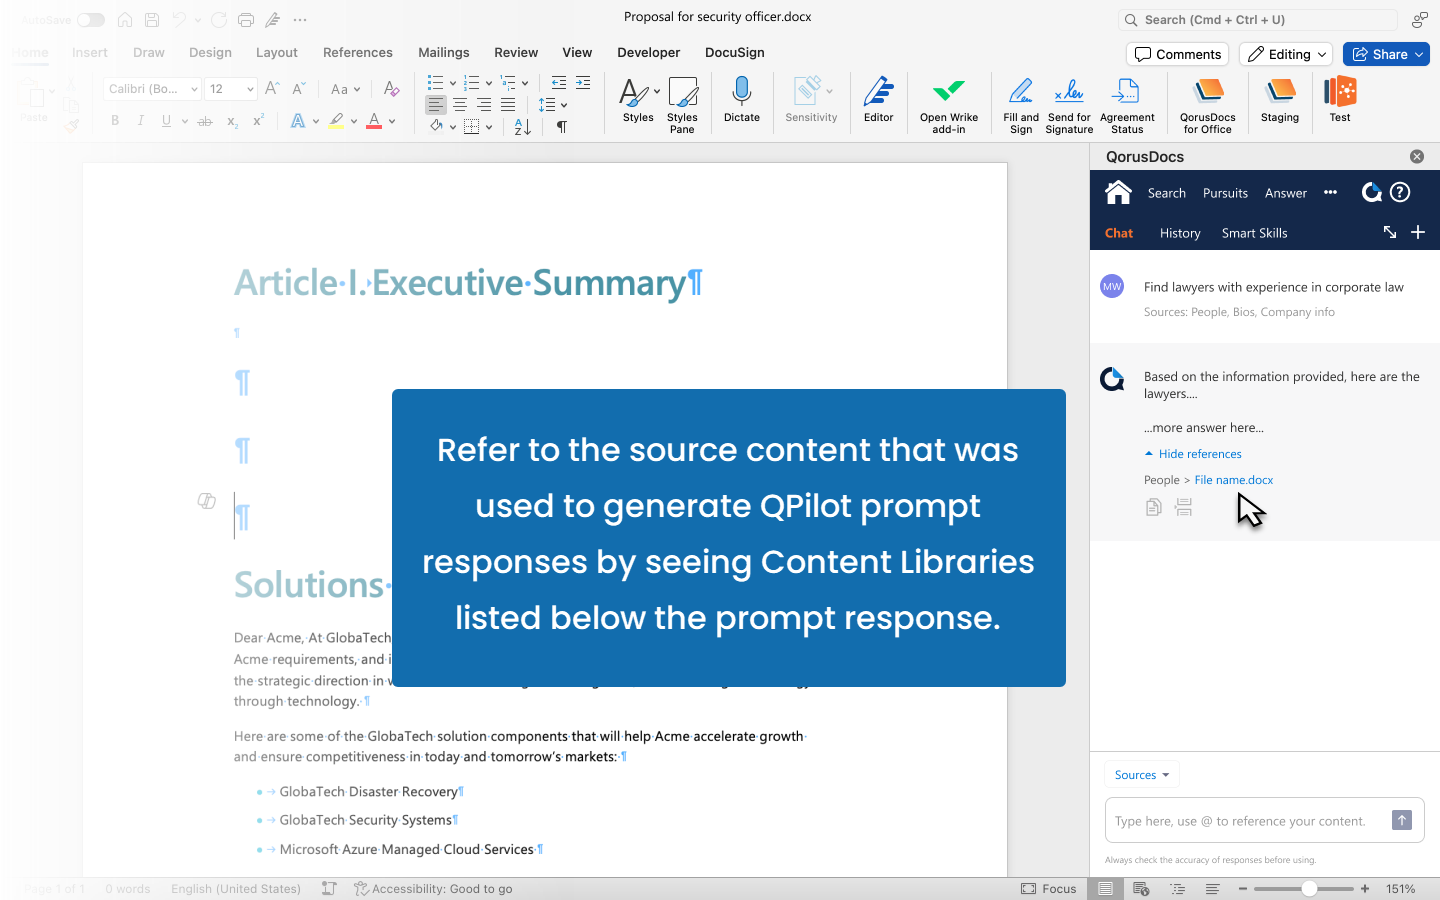1440x900 pixels.
Task: Open Search in QorusDocs navigation
Action: click(1166, 193)
